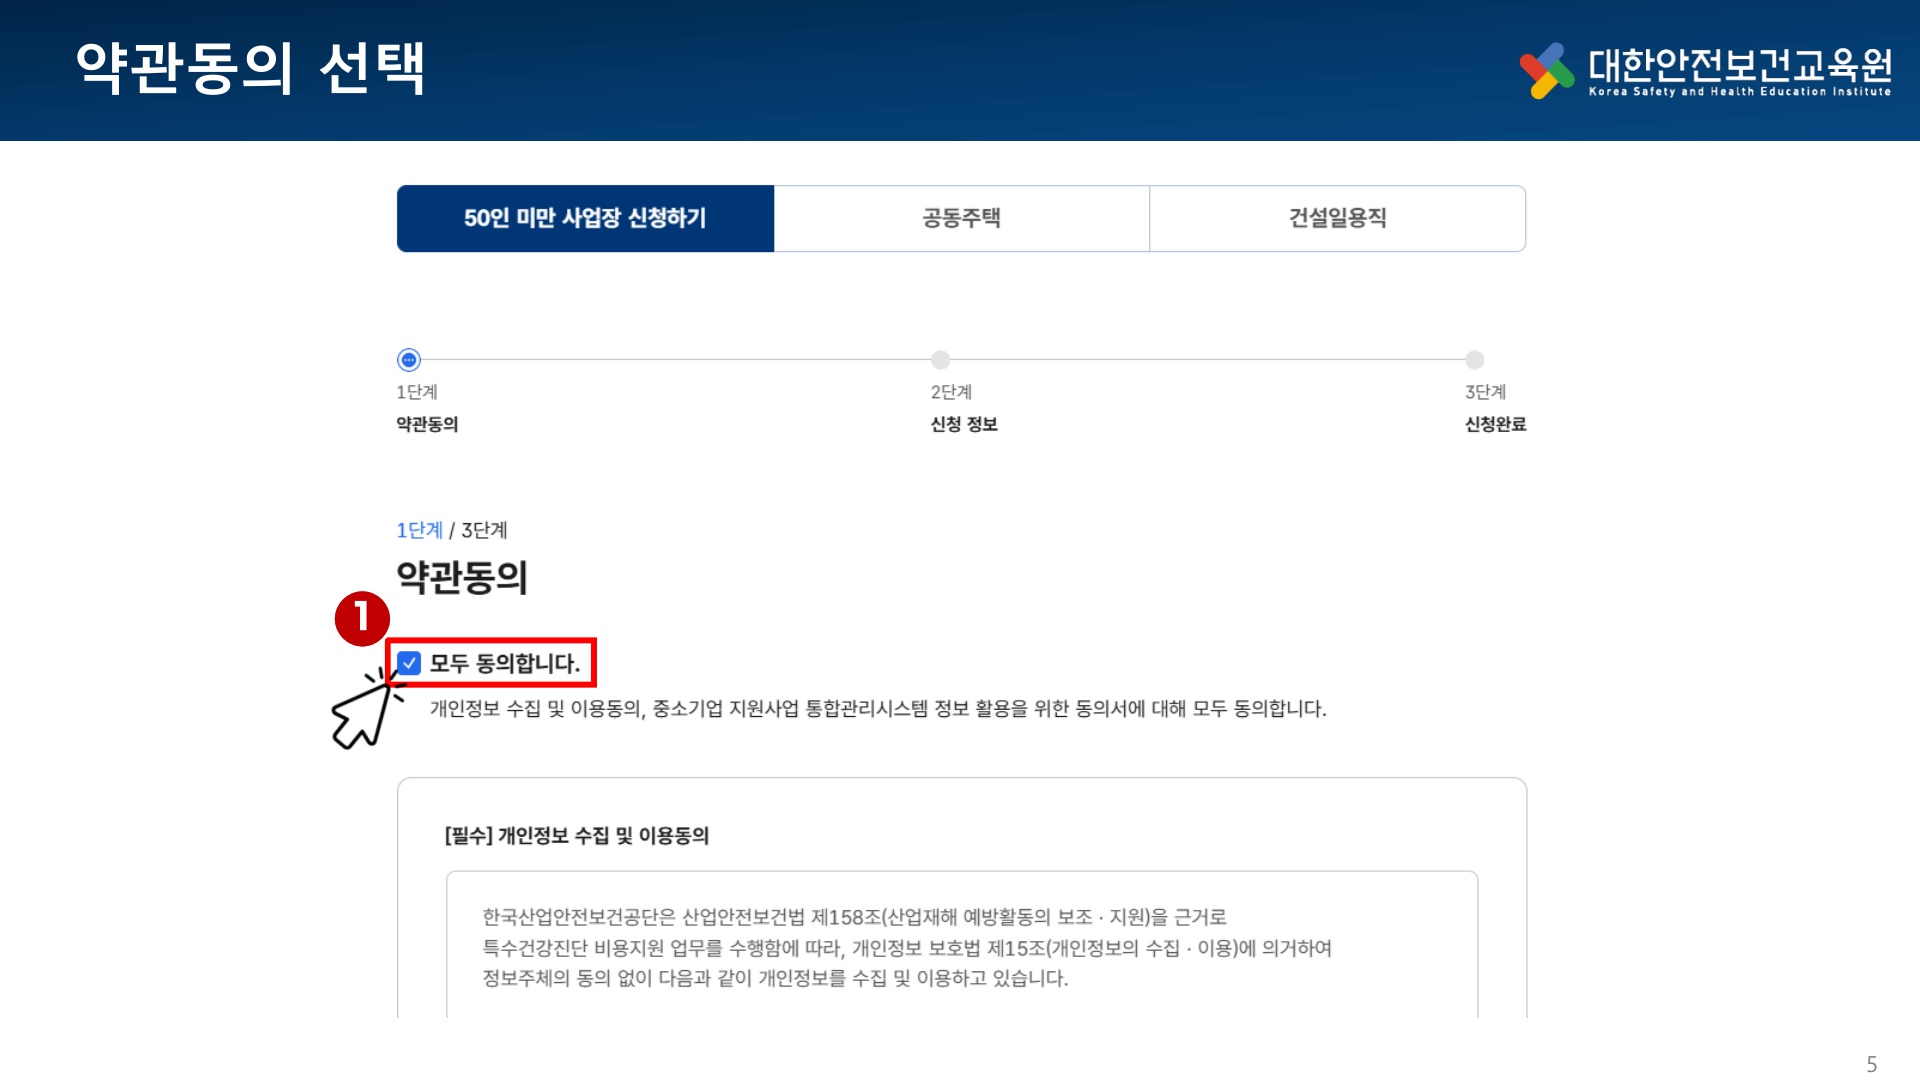Click the colorful institute logo icon
The width and height of the screenshot is (1920, 1080).
[x=1546, y=70]
